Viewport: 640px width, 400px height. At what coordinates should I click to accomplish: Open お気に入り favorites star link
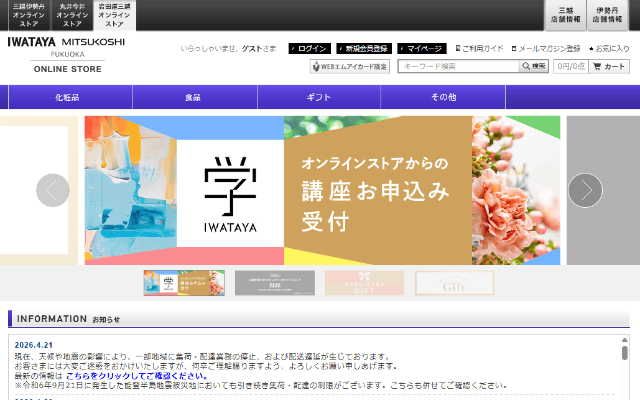coord(609,49)
